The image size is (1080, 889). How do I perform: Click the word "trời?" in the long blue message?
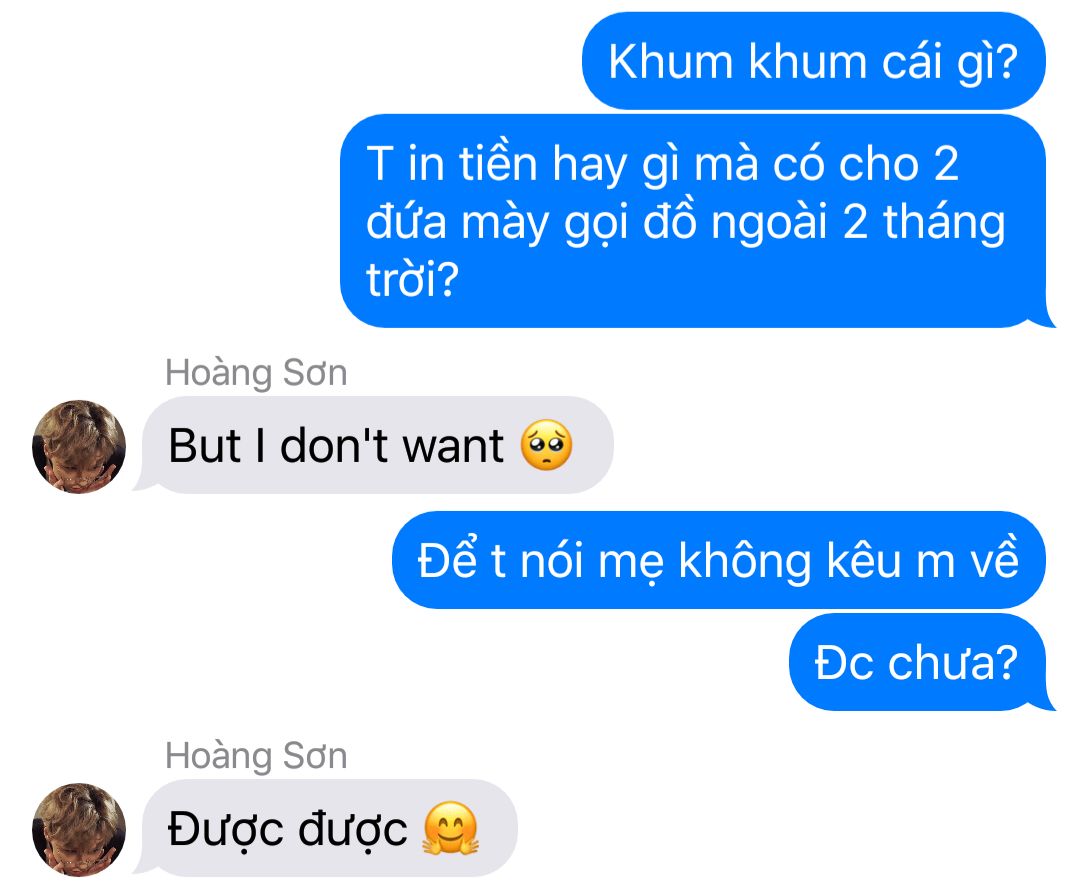[x=412, y=280]
